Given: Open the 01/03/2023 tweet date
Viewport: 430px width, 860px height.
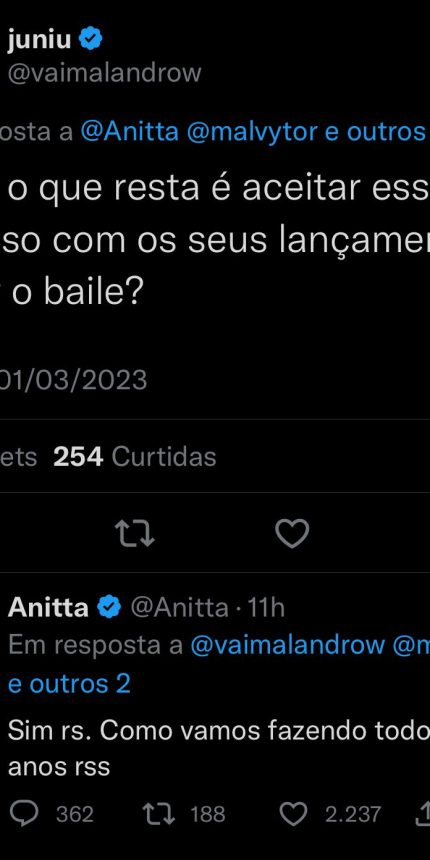Looking at the screenshot, I should tap(73, 380).
